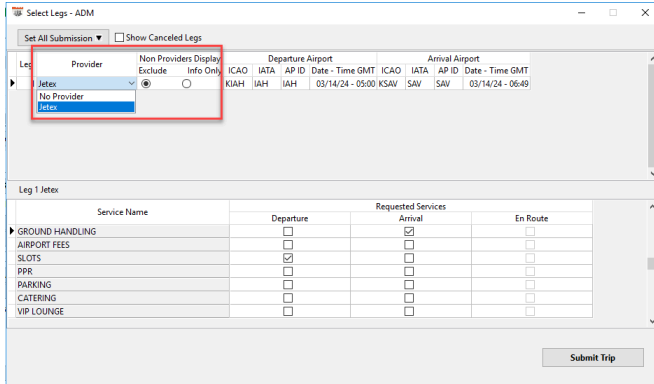Choose Jetex from the provider list
This screenshot has height=384, width=654.
(x=86, y=107)
